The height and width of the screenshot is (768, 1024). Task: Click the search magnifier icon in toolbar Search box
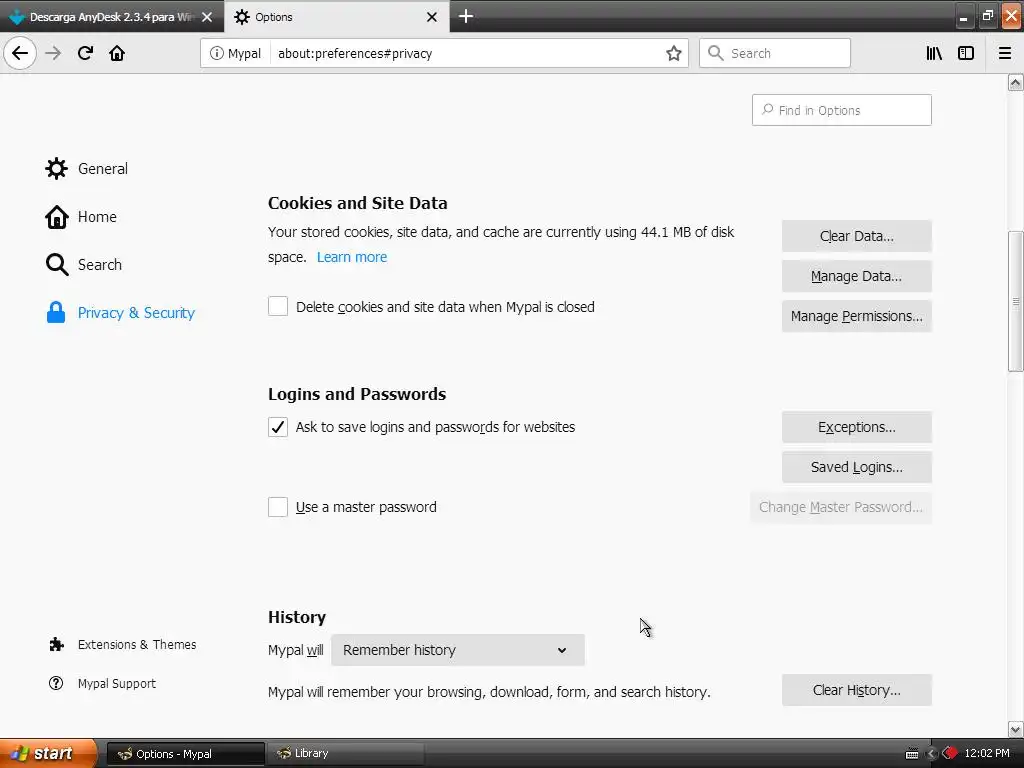point(716,53)
